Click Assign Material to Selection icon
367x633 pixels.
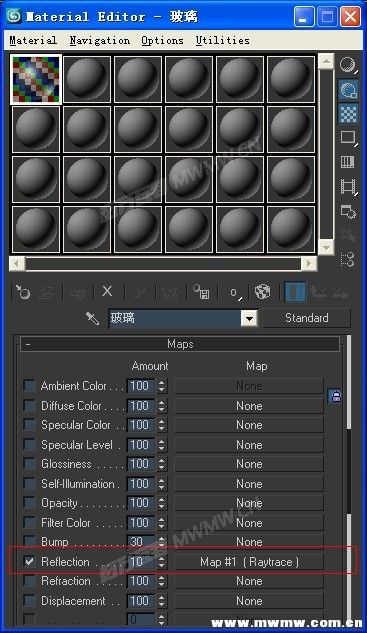click(x=78, y=292)
